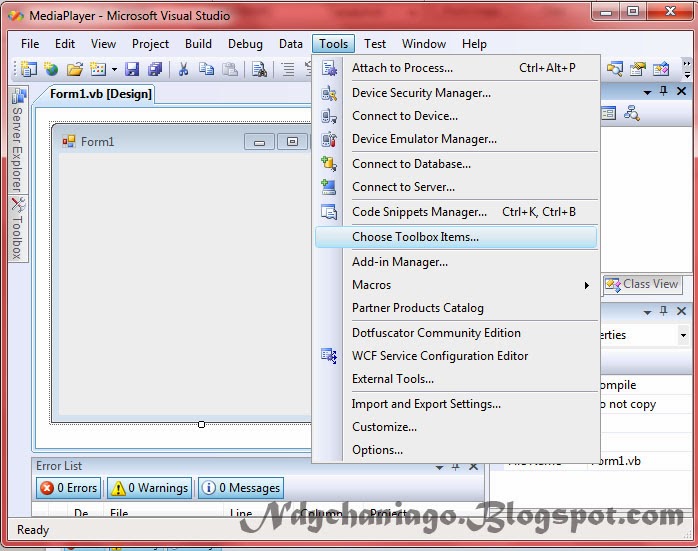Screen dimensions: 698x551
Task: Open the Server Explorer side tab
Action: pyautogui.click(x=17, y=139)
